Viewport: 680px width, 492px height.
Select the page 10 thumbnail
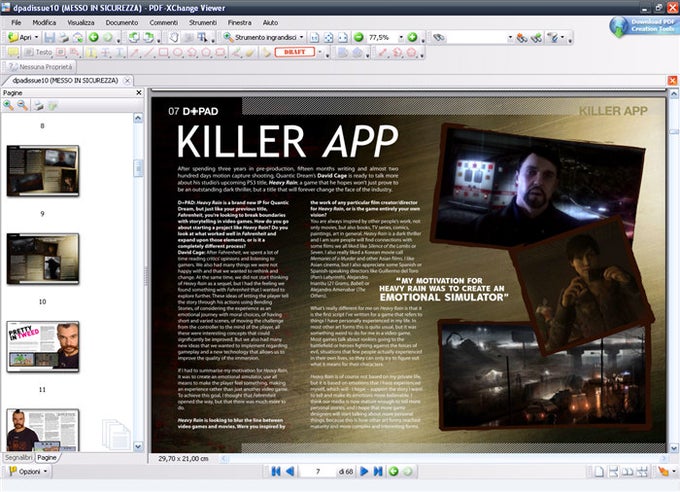click(x=43, y=259)
